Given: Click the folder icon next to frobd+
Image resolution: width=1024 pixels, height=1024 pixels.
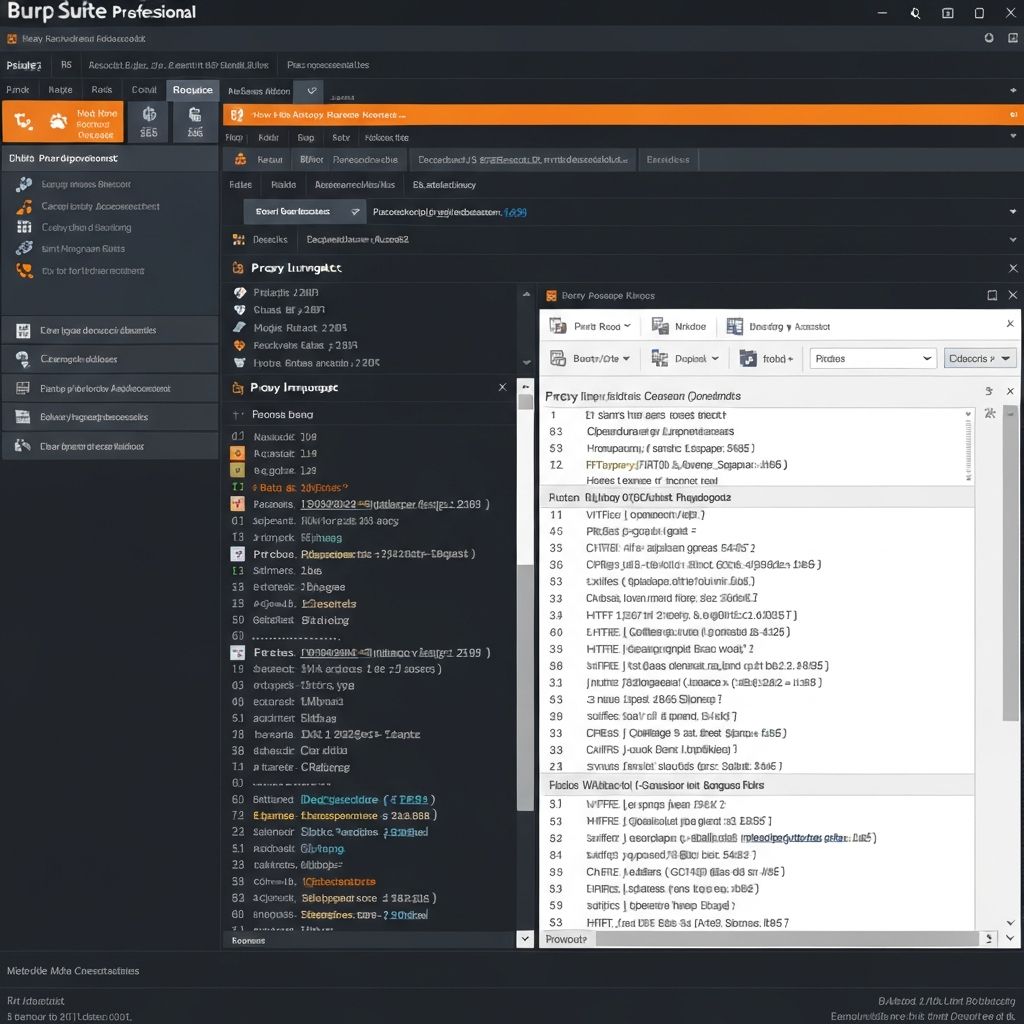Looking at the screenshot, I should (748, 358).
